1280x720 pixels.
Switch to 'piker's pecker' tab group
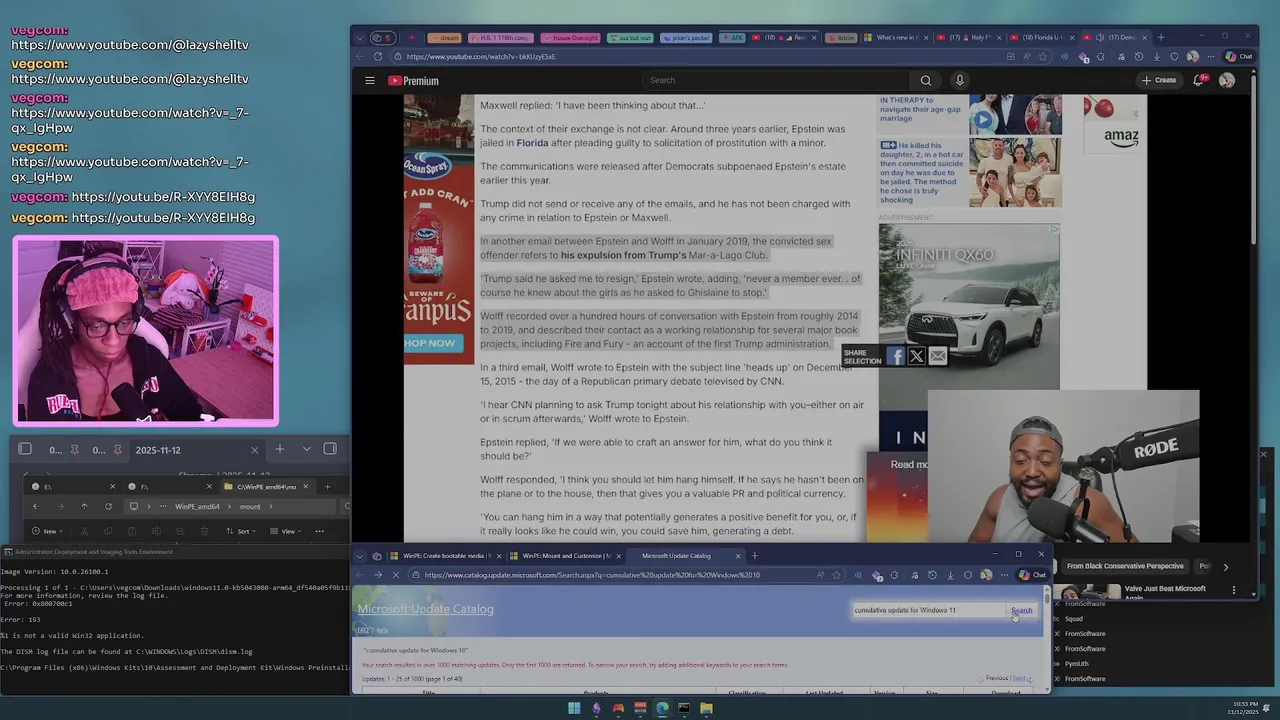pyautogui.click(x=685, y=38)
